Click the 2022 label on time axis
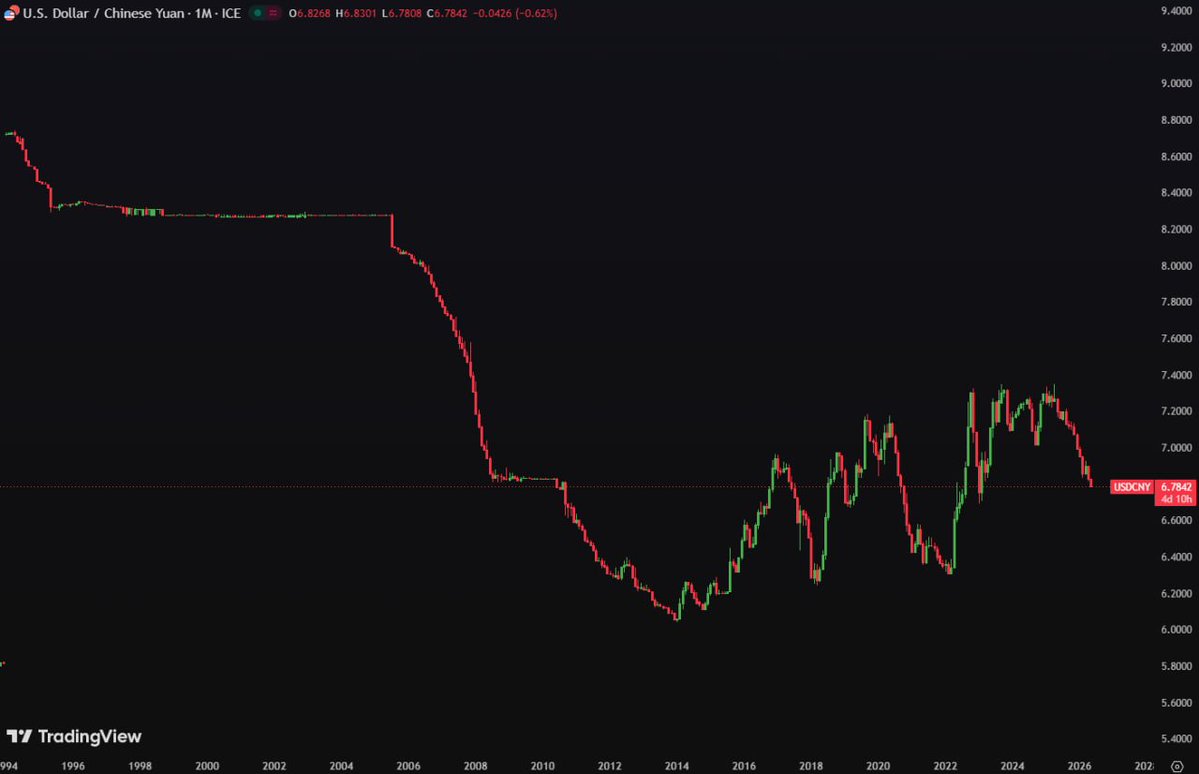The width and height of the screenshot is (1199, 774). click(x=945, y=766)
